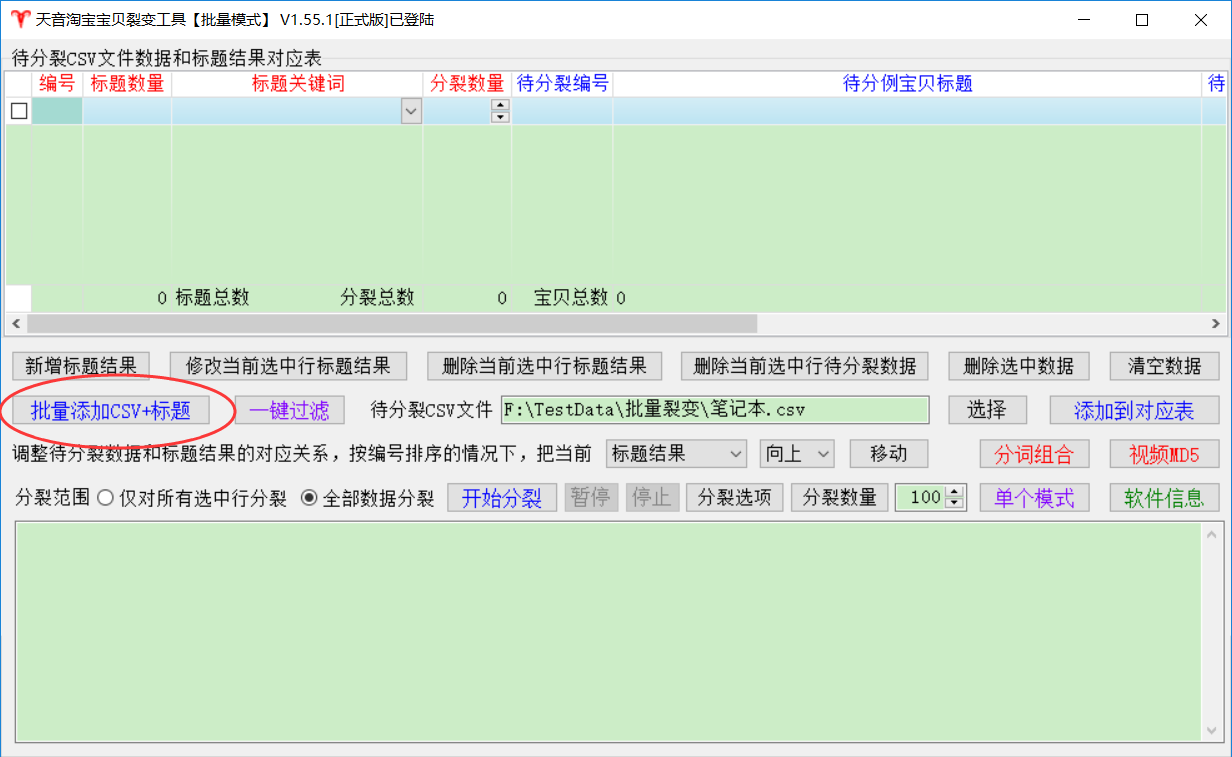Viewport: 1232px width, 757px height.
Task: Click the 一键过滤 button
Action: (289, 410)
